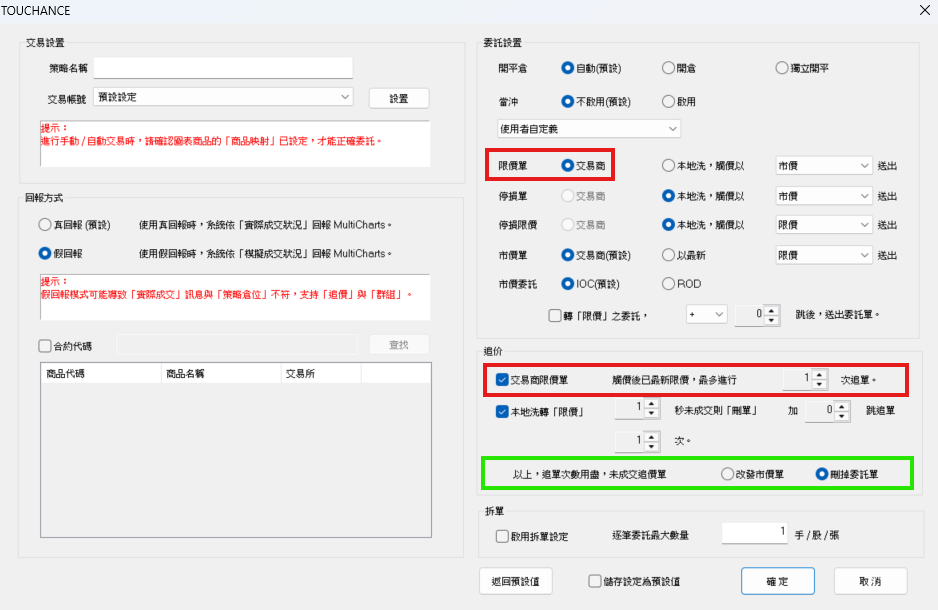Select the 改發市價單 radio button
Image resolution: width=938 pixels, height=610 pixels.
click(x=727, y=474)
